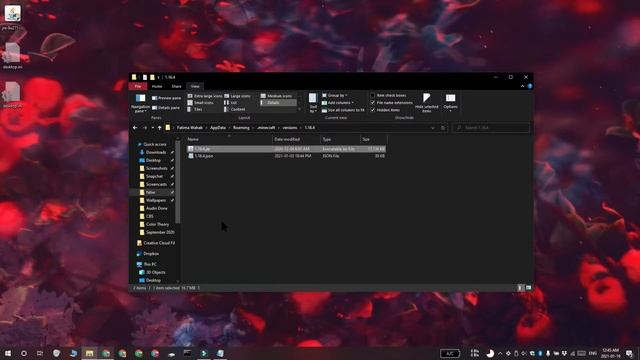This screenshot has width=640, height=360.
Task: Select the View ribbon tab
Action: (195, 87)
